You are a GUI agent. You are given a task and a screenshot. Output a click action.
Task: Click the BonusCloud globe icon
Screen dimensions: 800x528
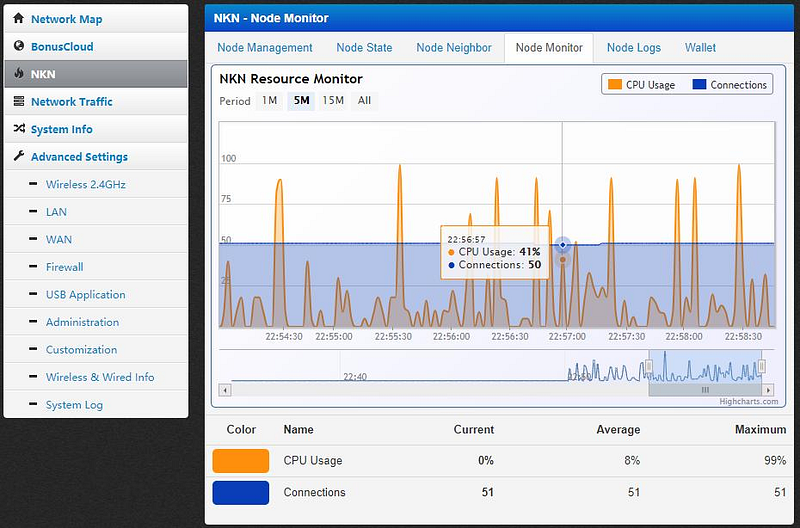19,46
